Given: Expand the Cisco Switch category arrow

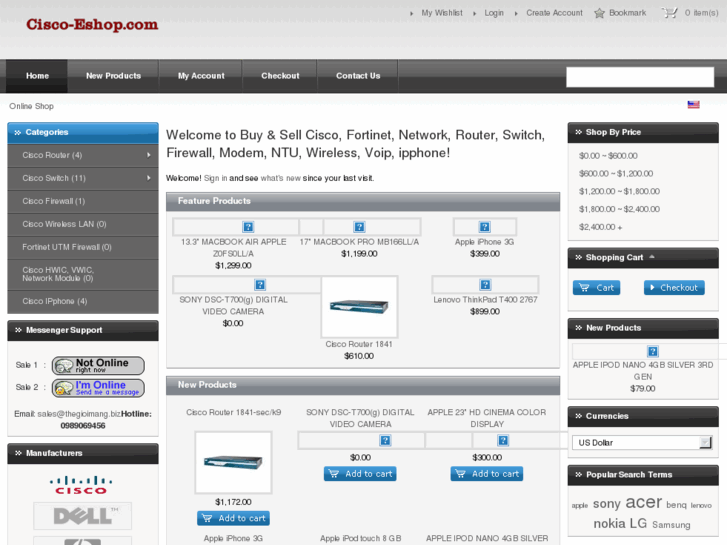Looking at the screenshot, I should pyautogui.click(x=149, y=178).
